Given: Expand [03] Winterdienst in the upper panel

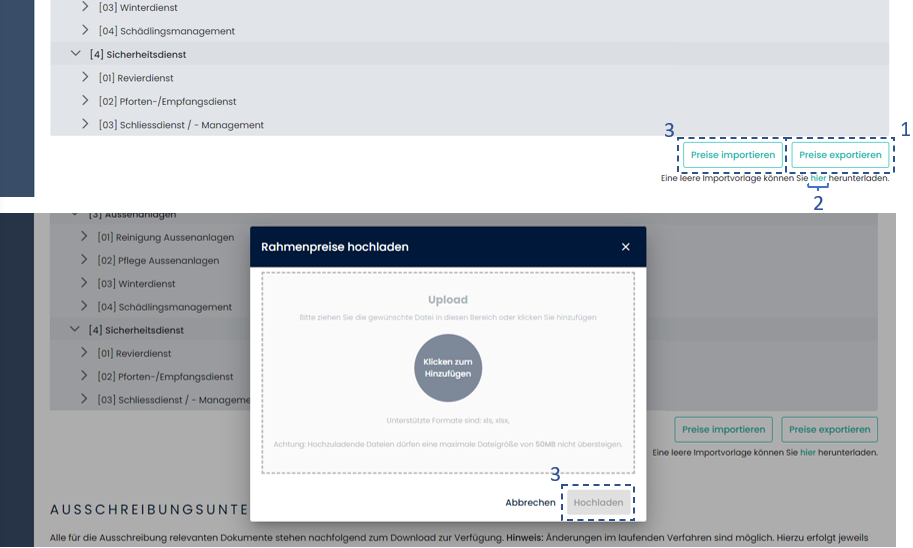Looking at the screenshot, I should click(x=85, y=7).
